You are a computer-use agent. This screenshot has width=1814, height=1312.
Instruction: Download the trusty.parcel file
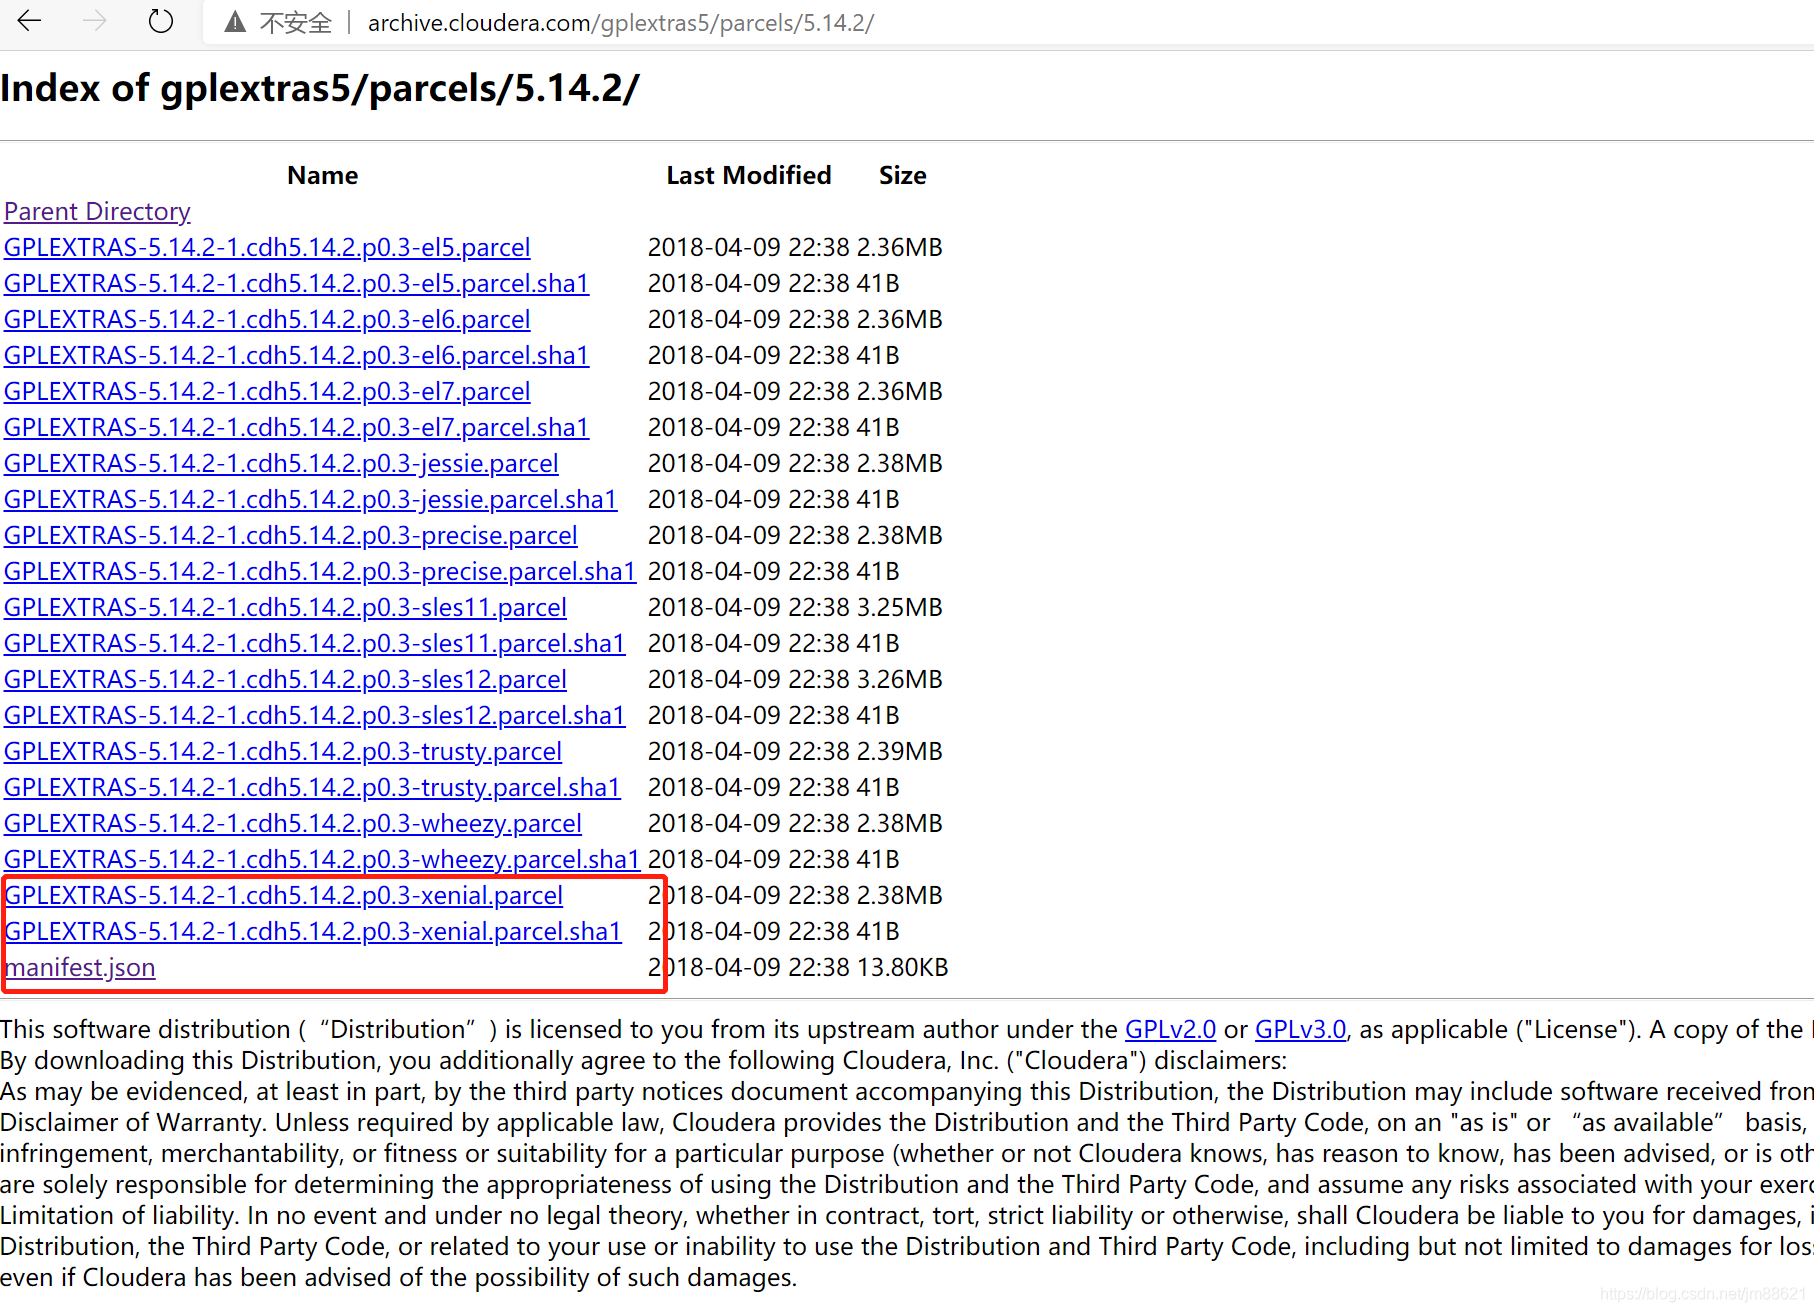coord(283,752)
